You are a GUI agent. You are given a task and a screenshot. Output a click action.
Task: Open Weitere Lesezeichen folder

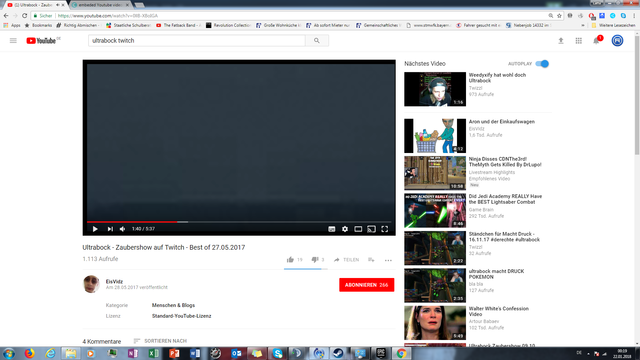point(613,25)
